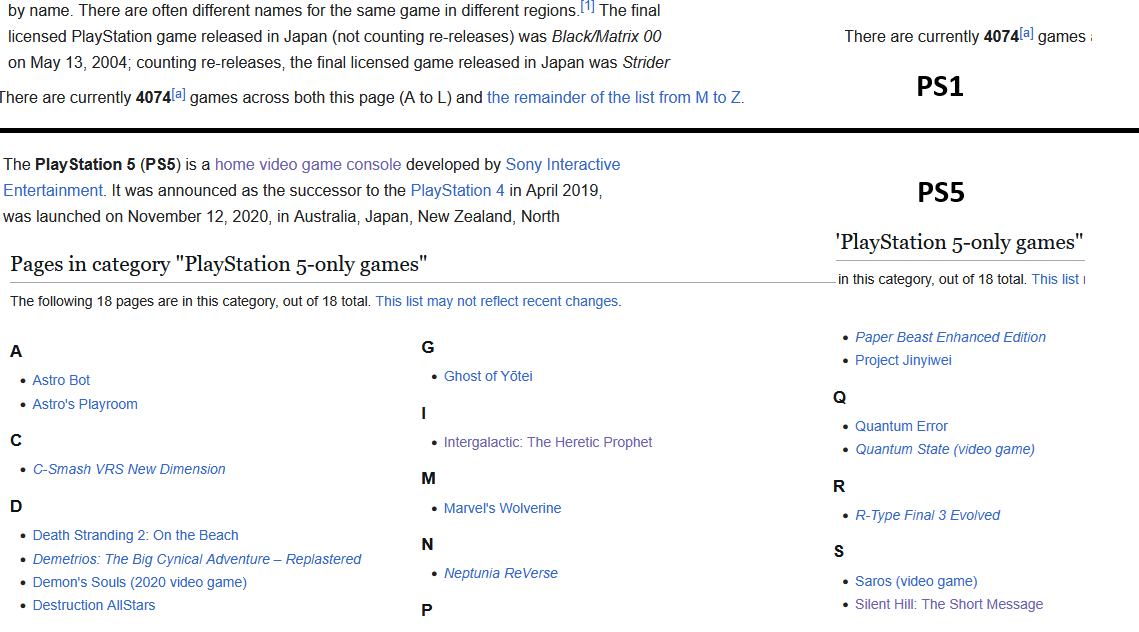Open the Neptunia ReVerse link
The height and width of the screenshot is (632, 1139).
(500, 573)
